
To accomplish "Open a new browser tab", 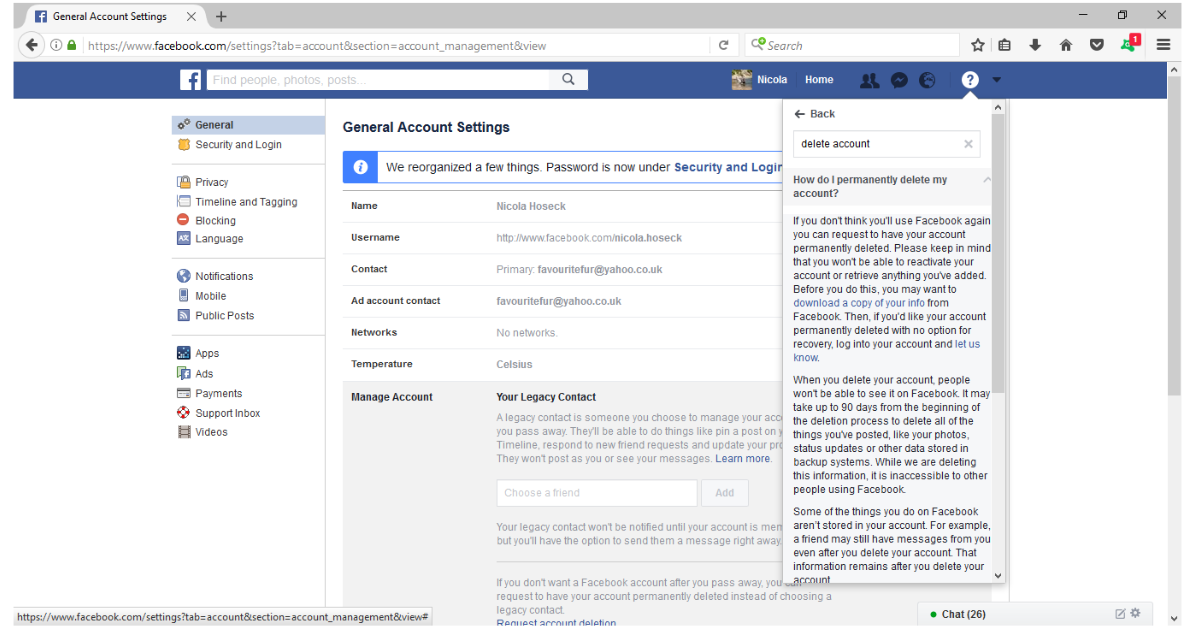I will pos(221,17).
